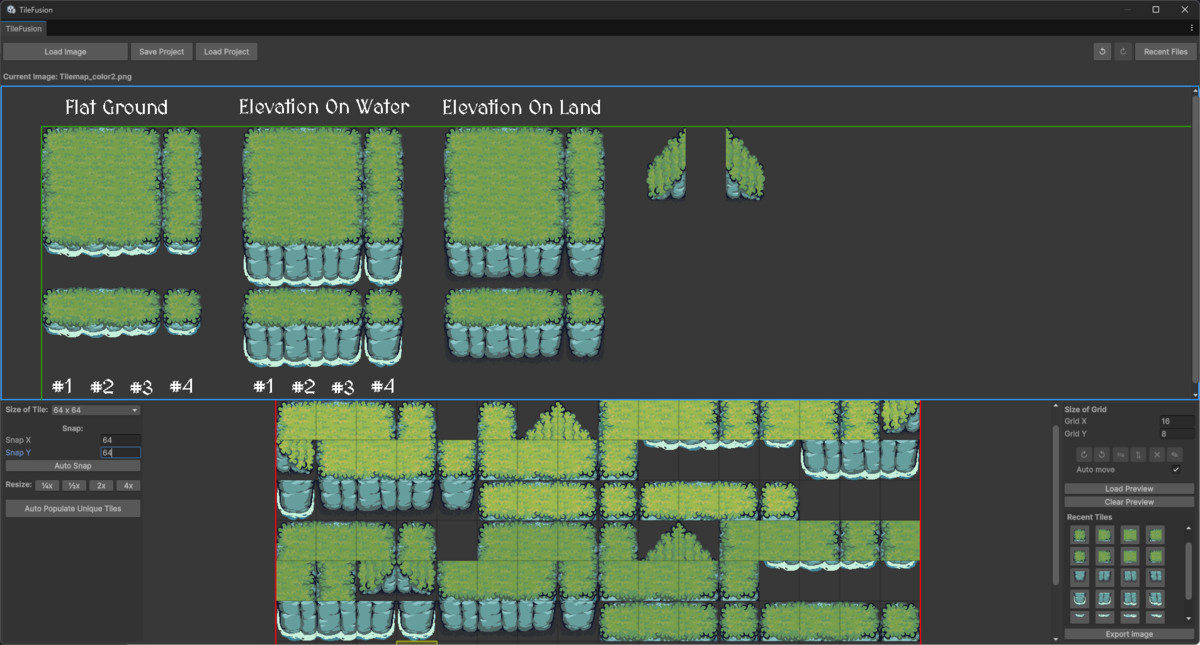Click the Auto Populate Unique Tiles button
Screen dimensions: 1200x645
72,508
